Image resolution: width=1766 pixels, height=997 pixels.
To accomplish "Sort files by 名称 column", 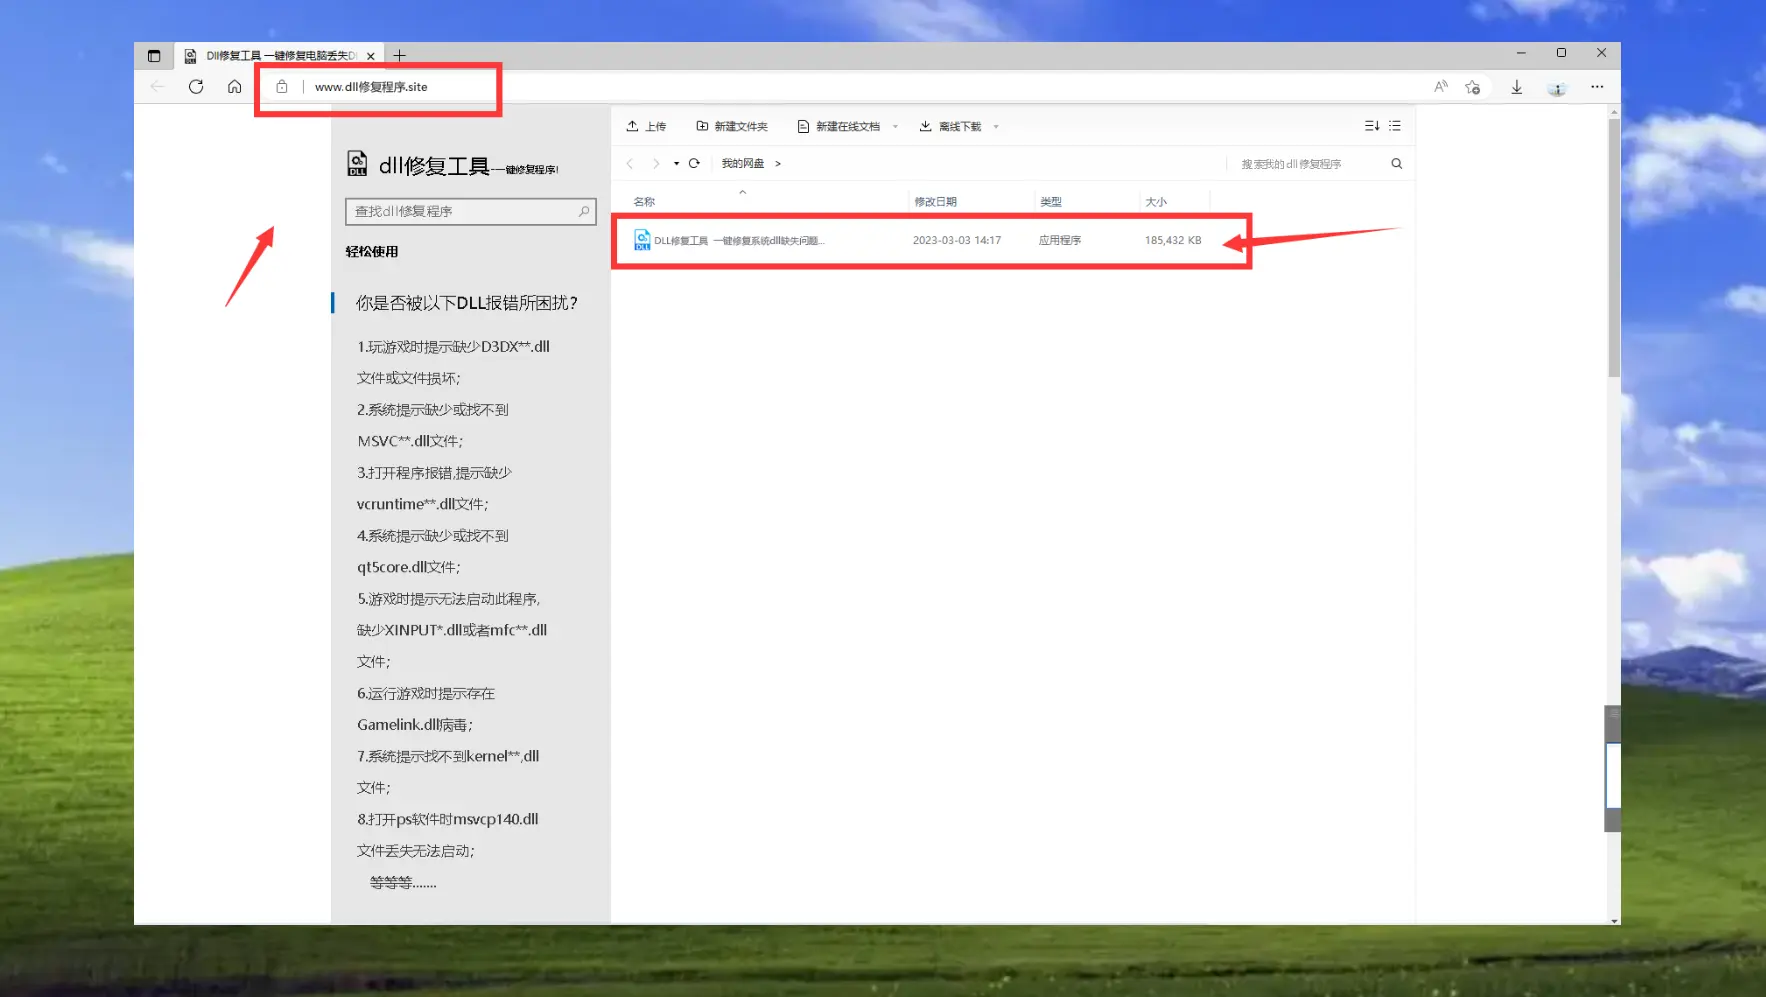I will [644, 202].
